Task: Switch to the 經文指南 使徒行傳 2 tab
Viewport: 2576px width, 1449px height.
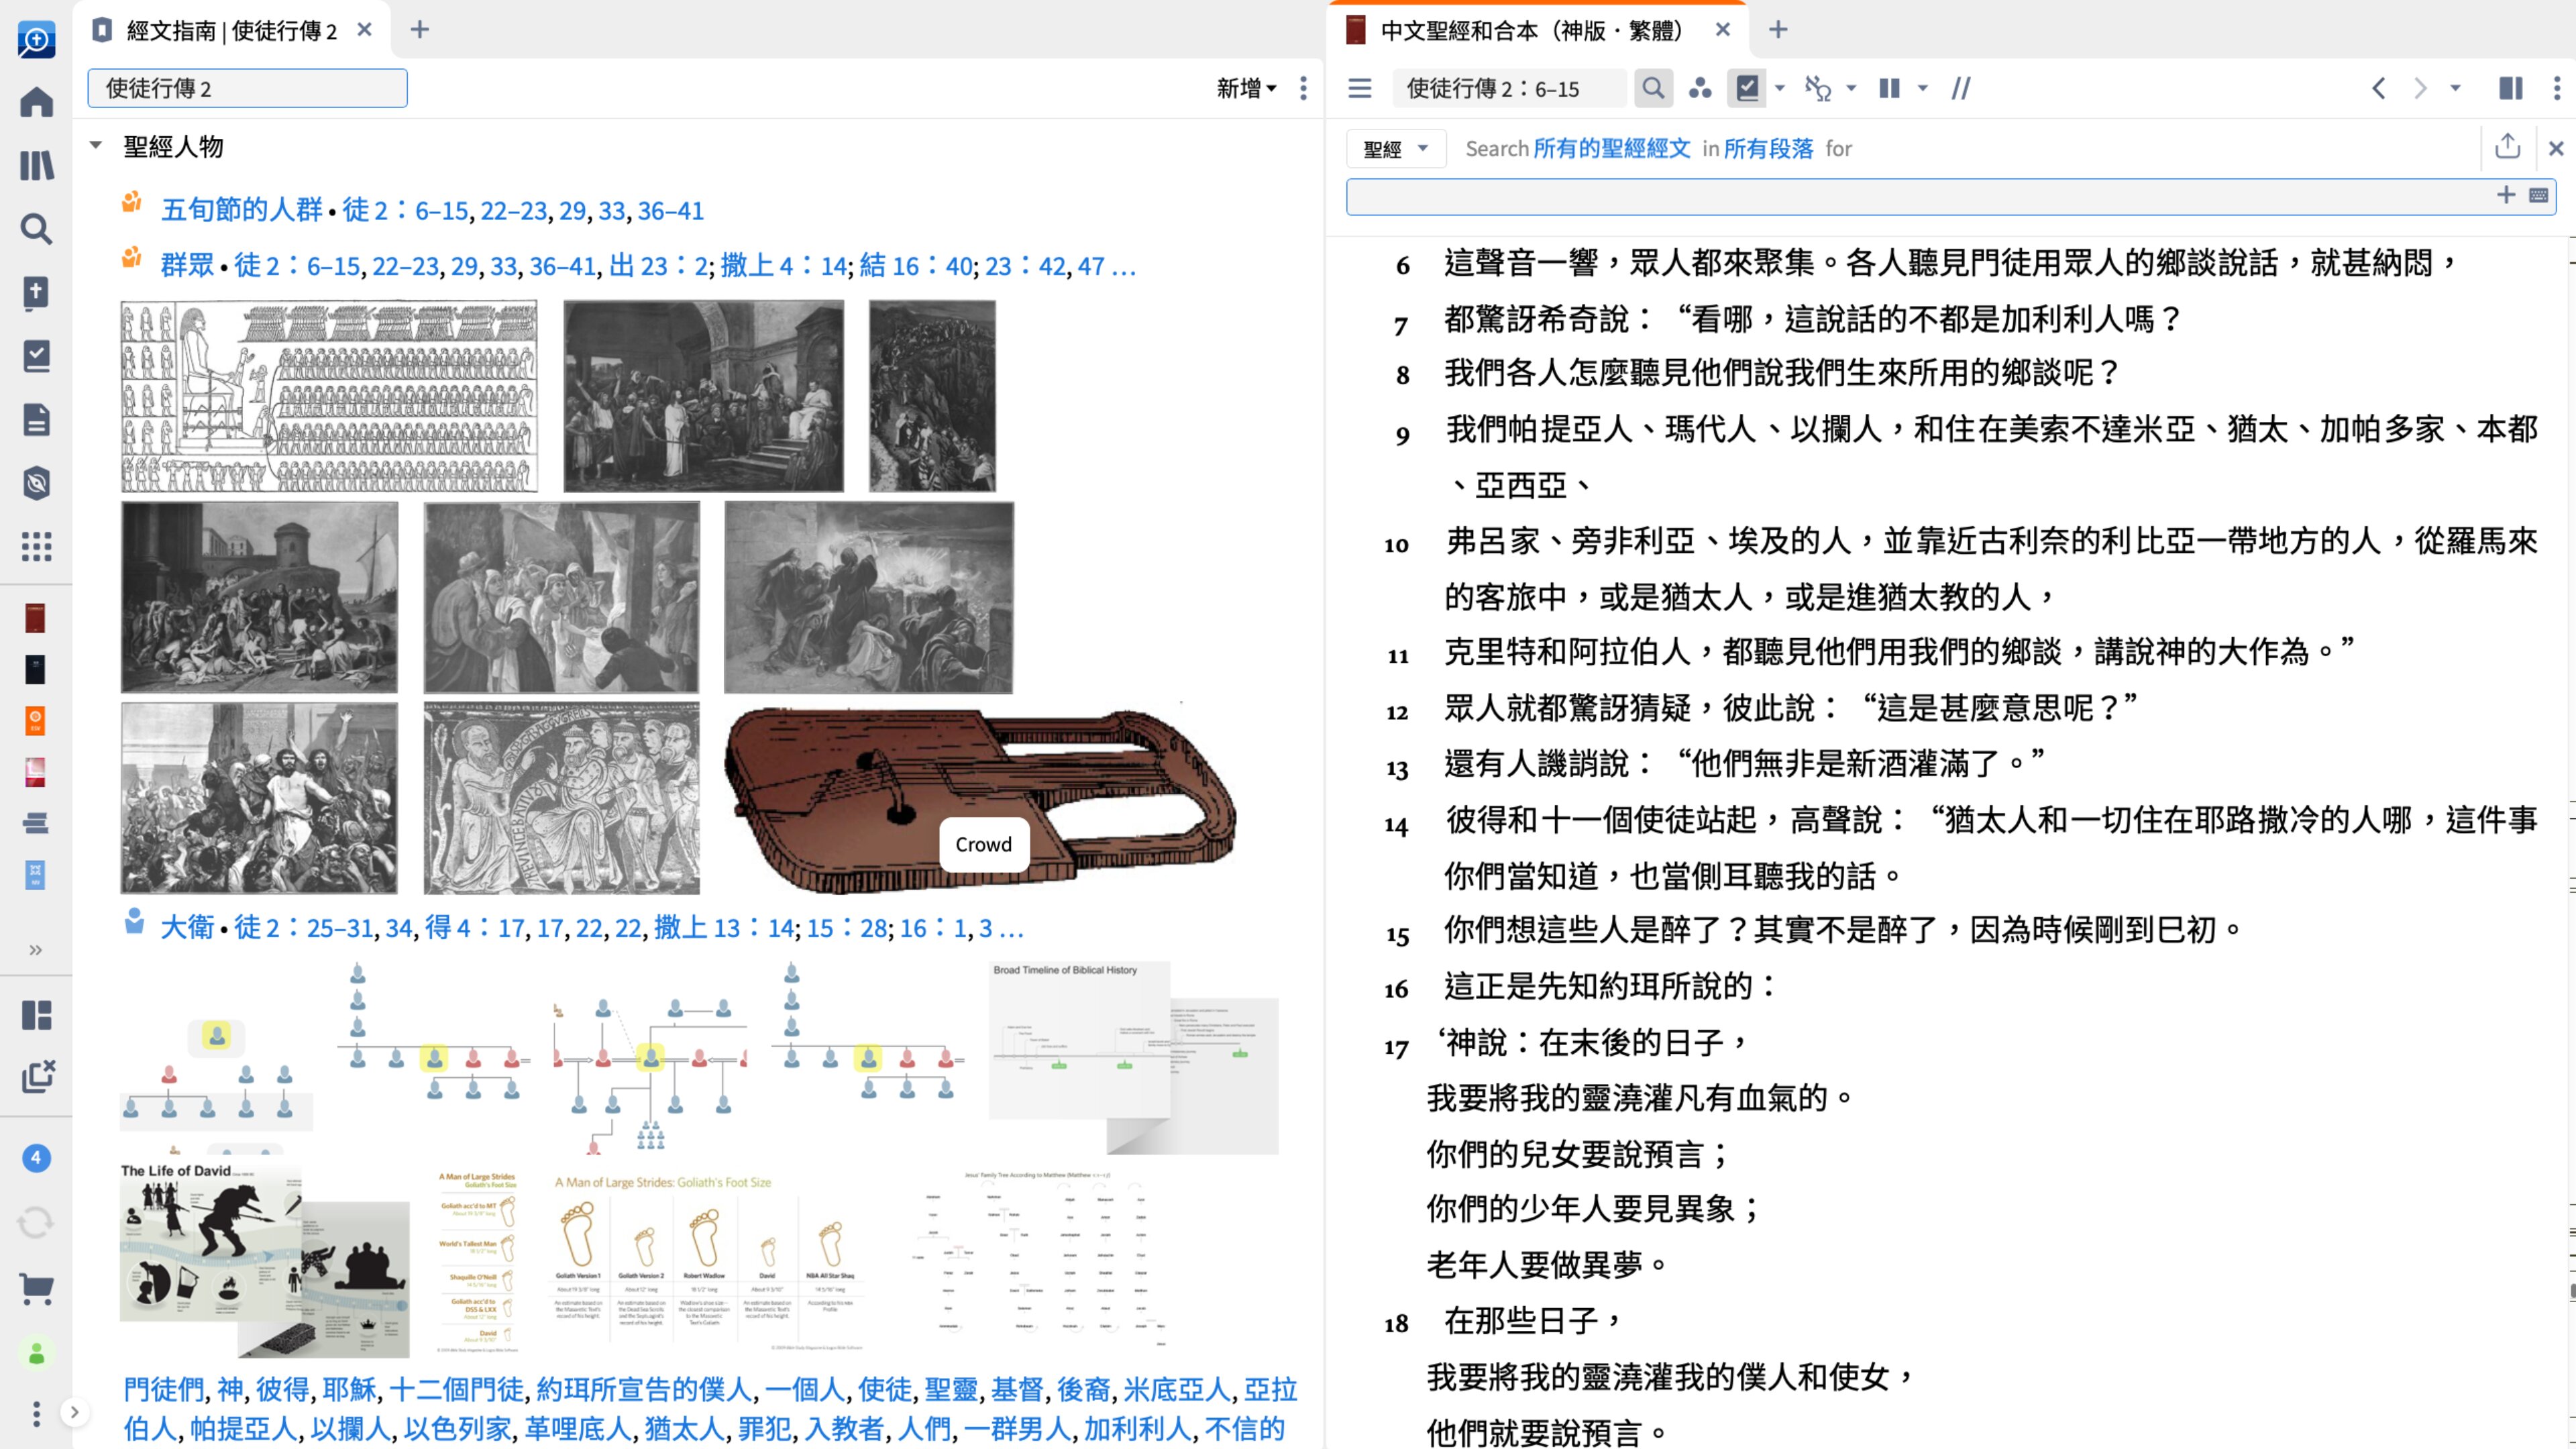Action: [x=232, y=30]
